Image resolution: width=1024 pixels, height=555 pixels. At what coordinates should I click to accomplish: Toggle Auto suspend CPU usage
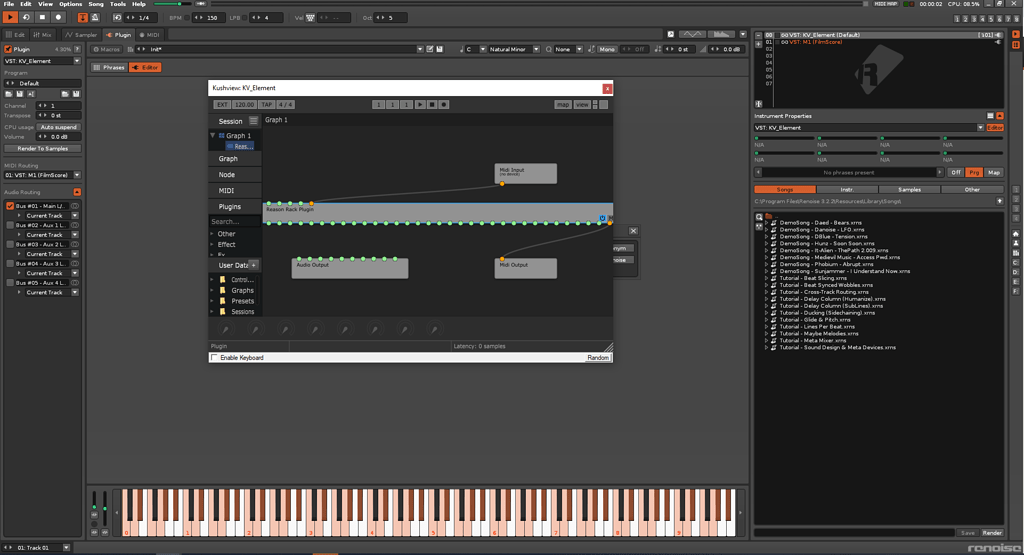59,127
